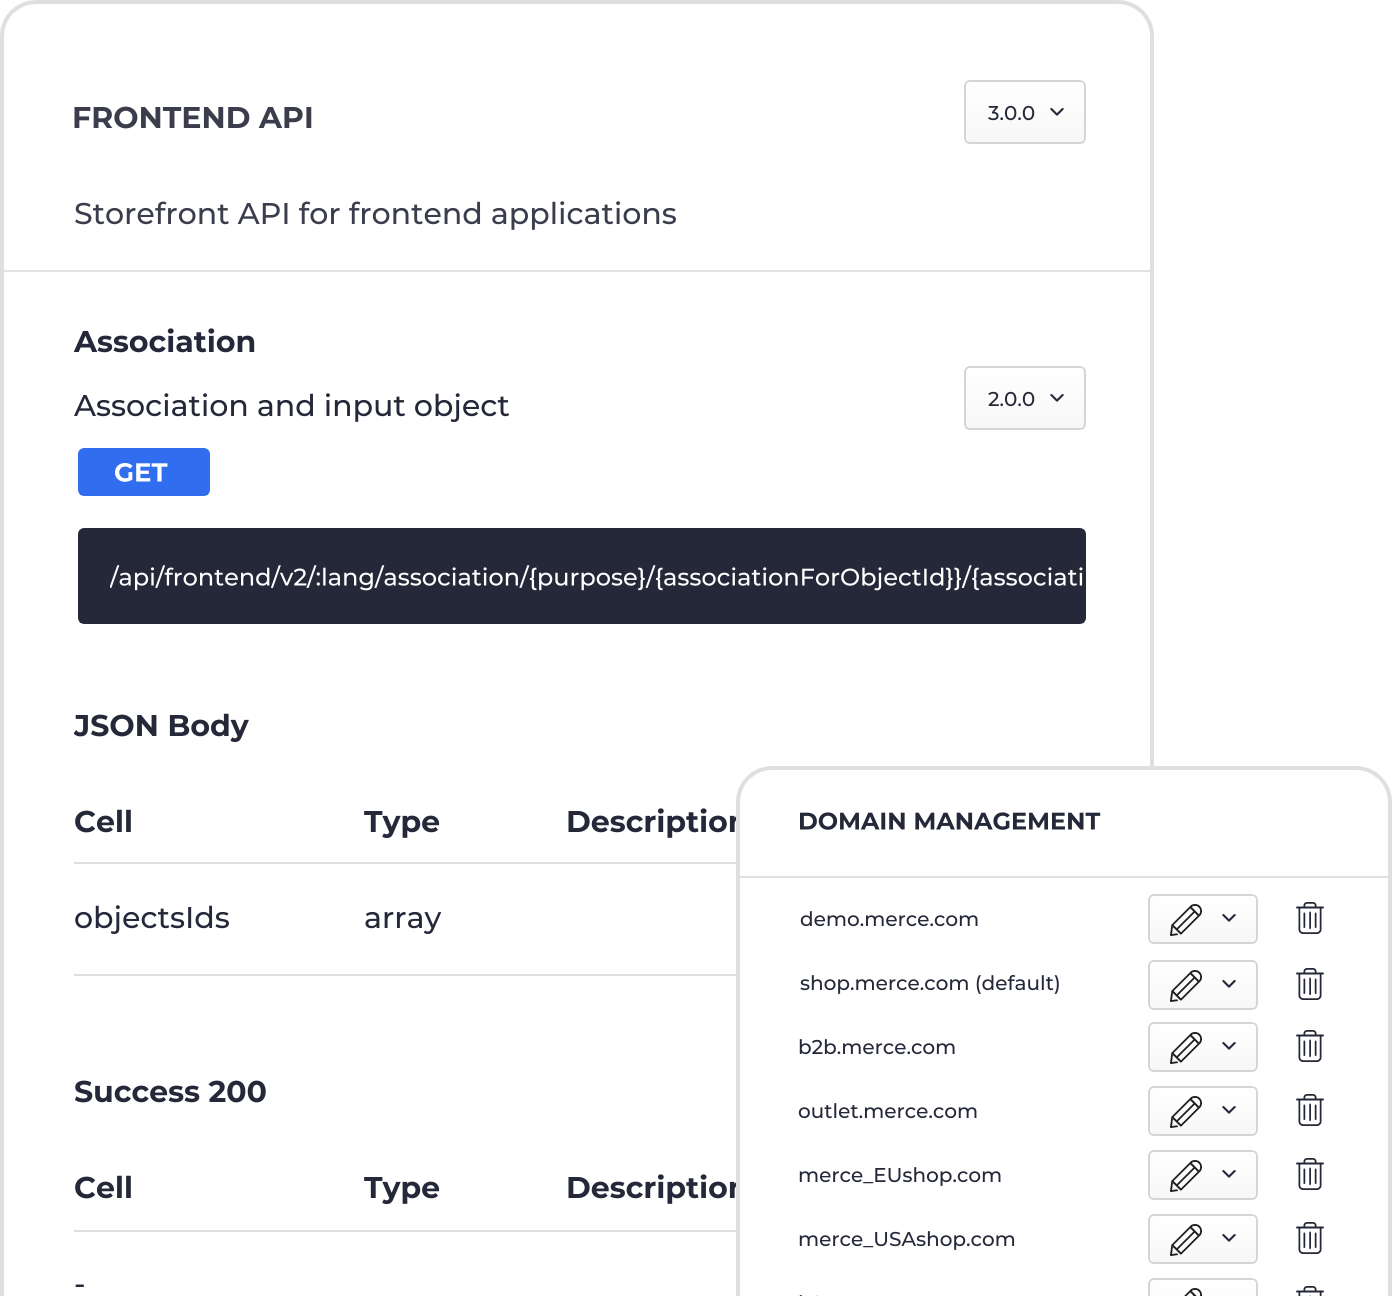Delete the demo.merce.com domain
This screenshot has height=1296, width=1392.
click(1309, 918)
